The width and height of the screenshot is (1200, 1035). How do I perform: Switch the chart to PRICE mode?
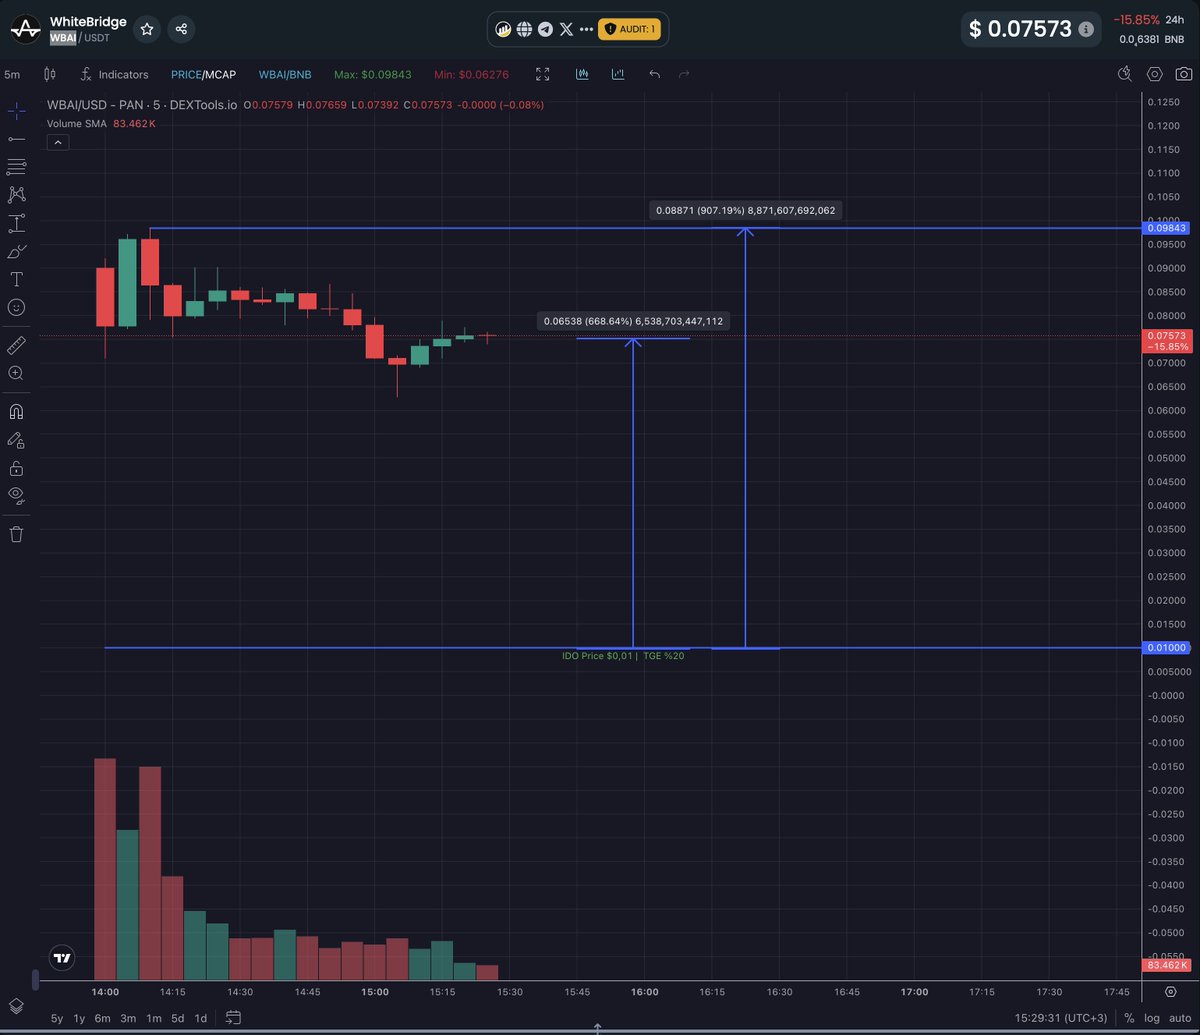pos(186,74)
